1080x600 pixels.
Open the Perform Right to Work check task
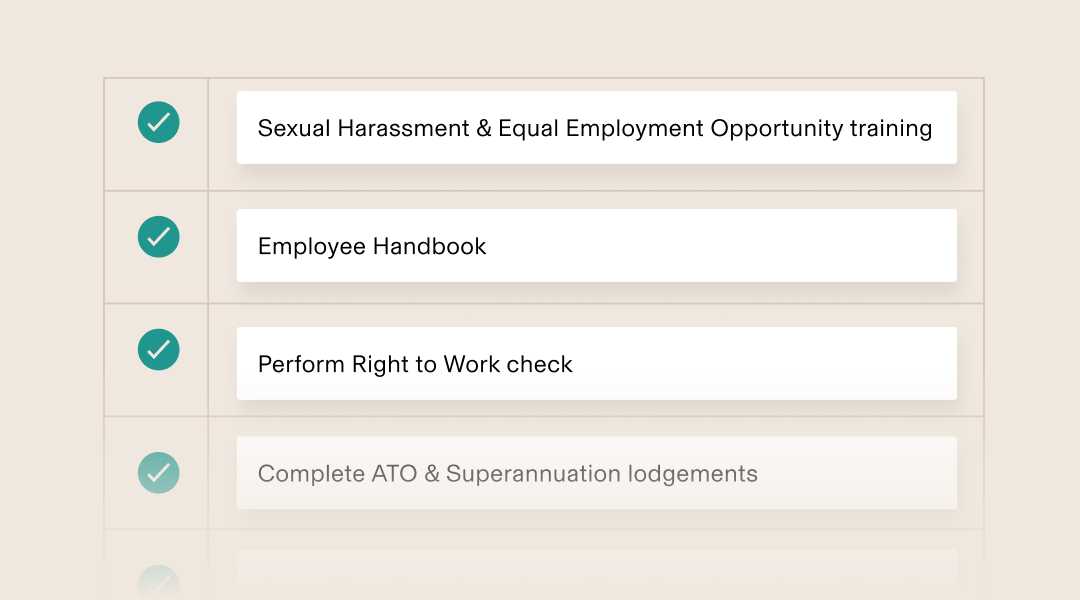coord(596,362)
